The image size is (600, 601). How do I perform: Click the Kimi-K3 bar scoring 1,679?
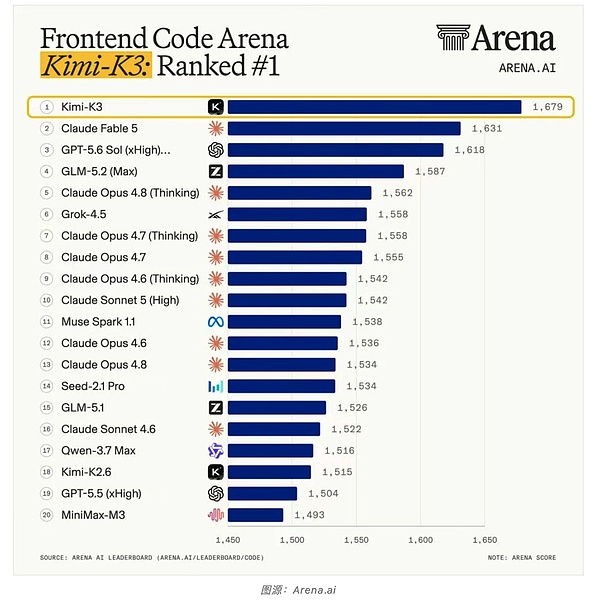tap(375, 107)
